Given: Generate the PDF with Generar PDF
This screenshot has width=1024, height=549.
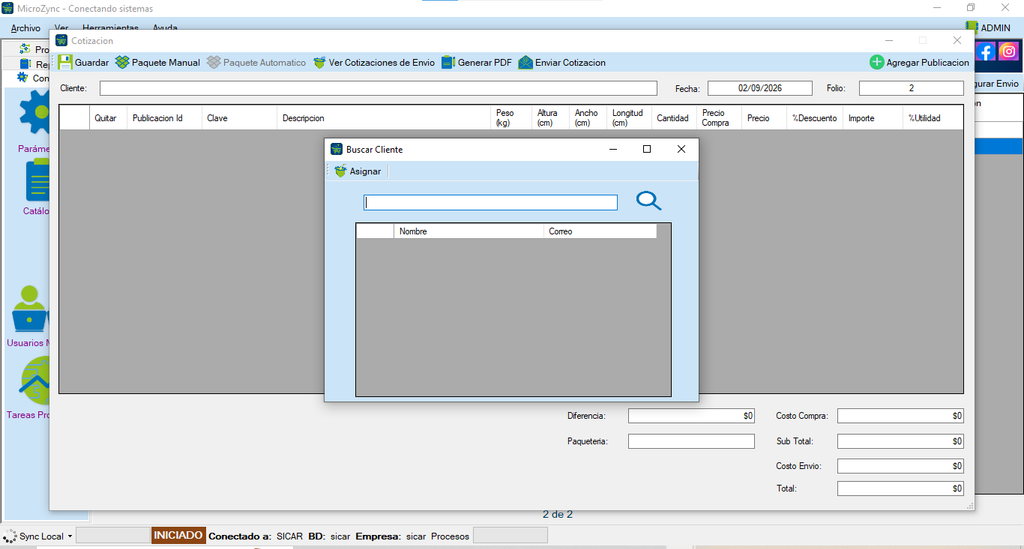Looking at the screenshot, I should (x=476, y=63).
